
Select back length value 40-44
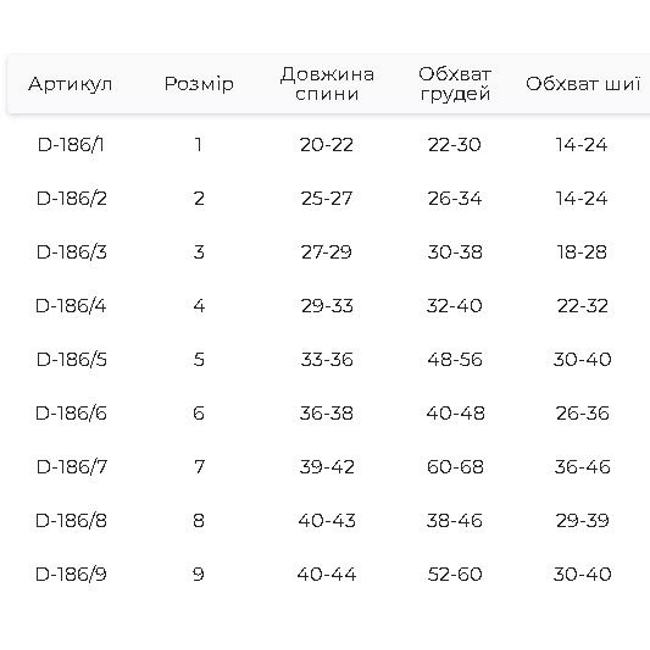pyautogui.click(x=327, y=574)
